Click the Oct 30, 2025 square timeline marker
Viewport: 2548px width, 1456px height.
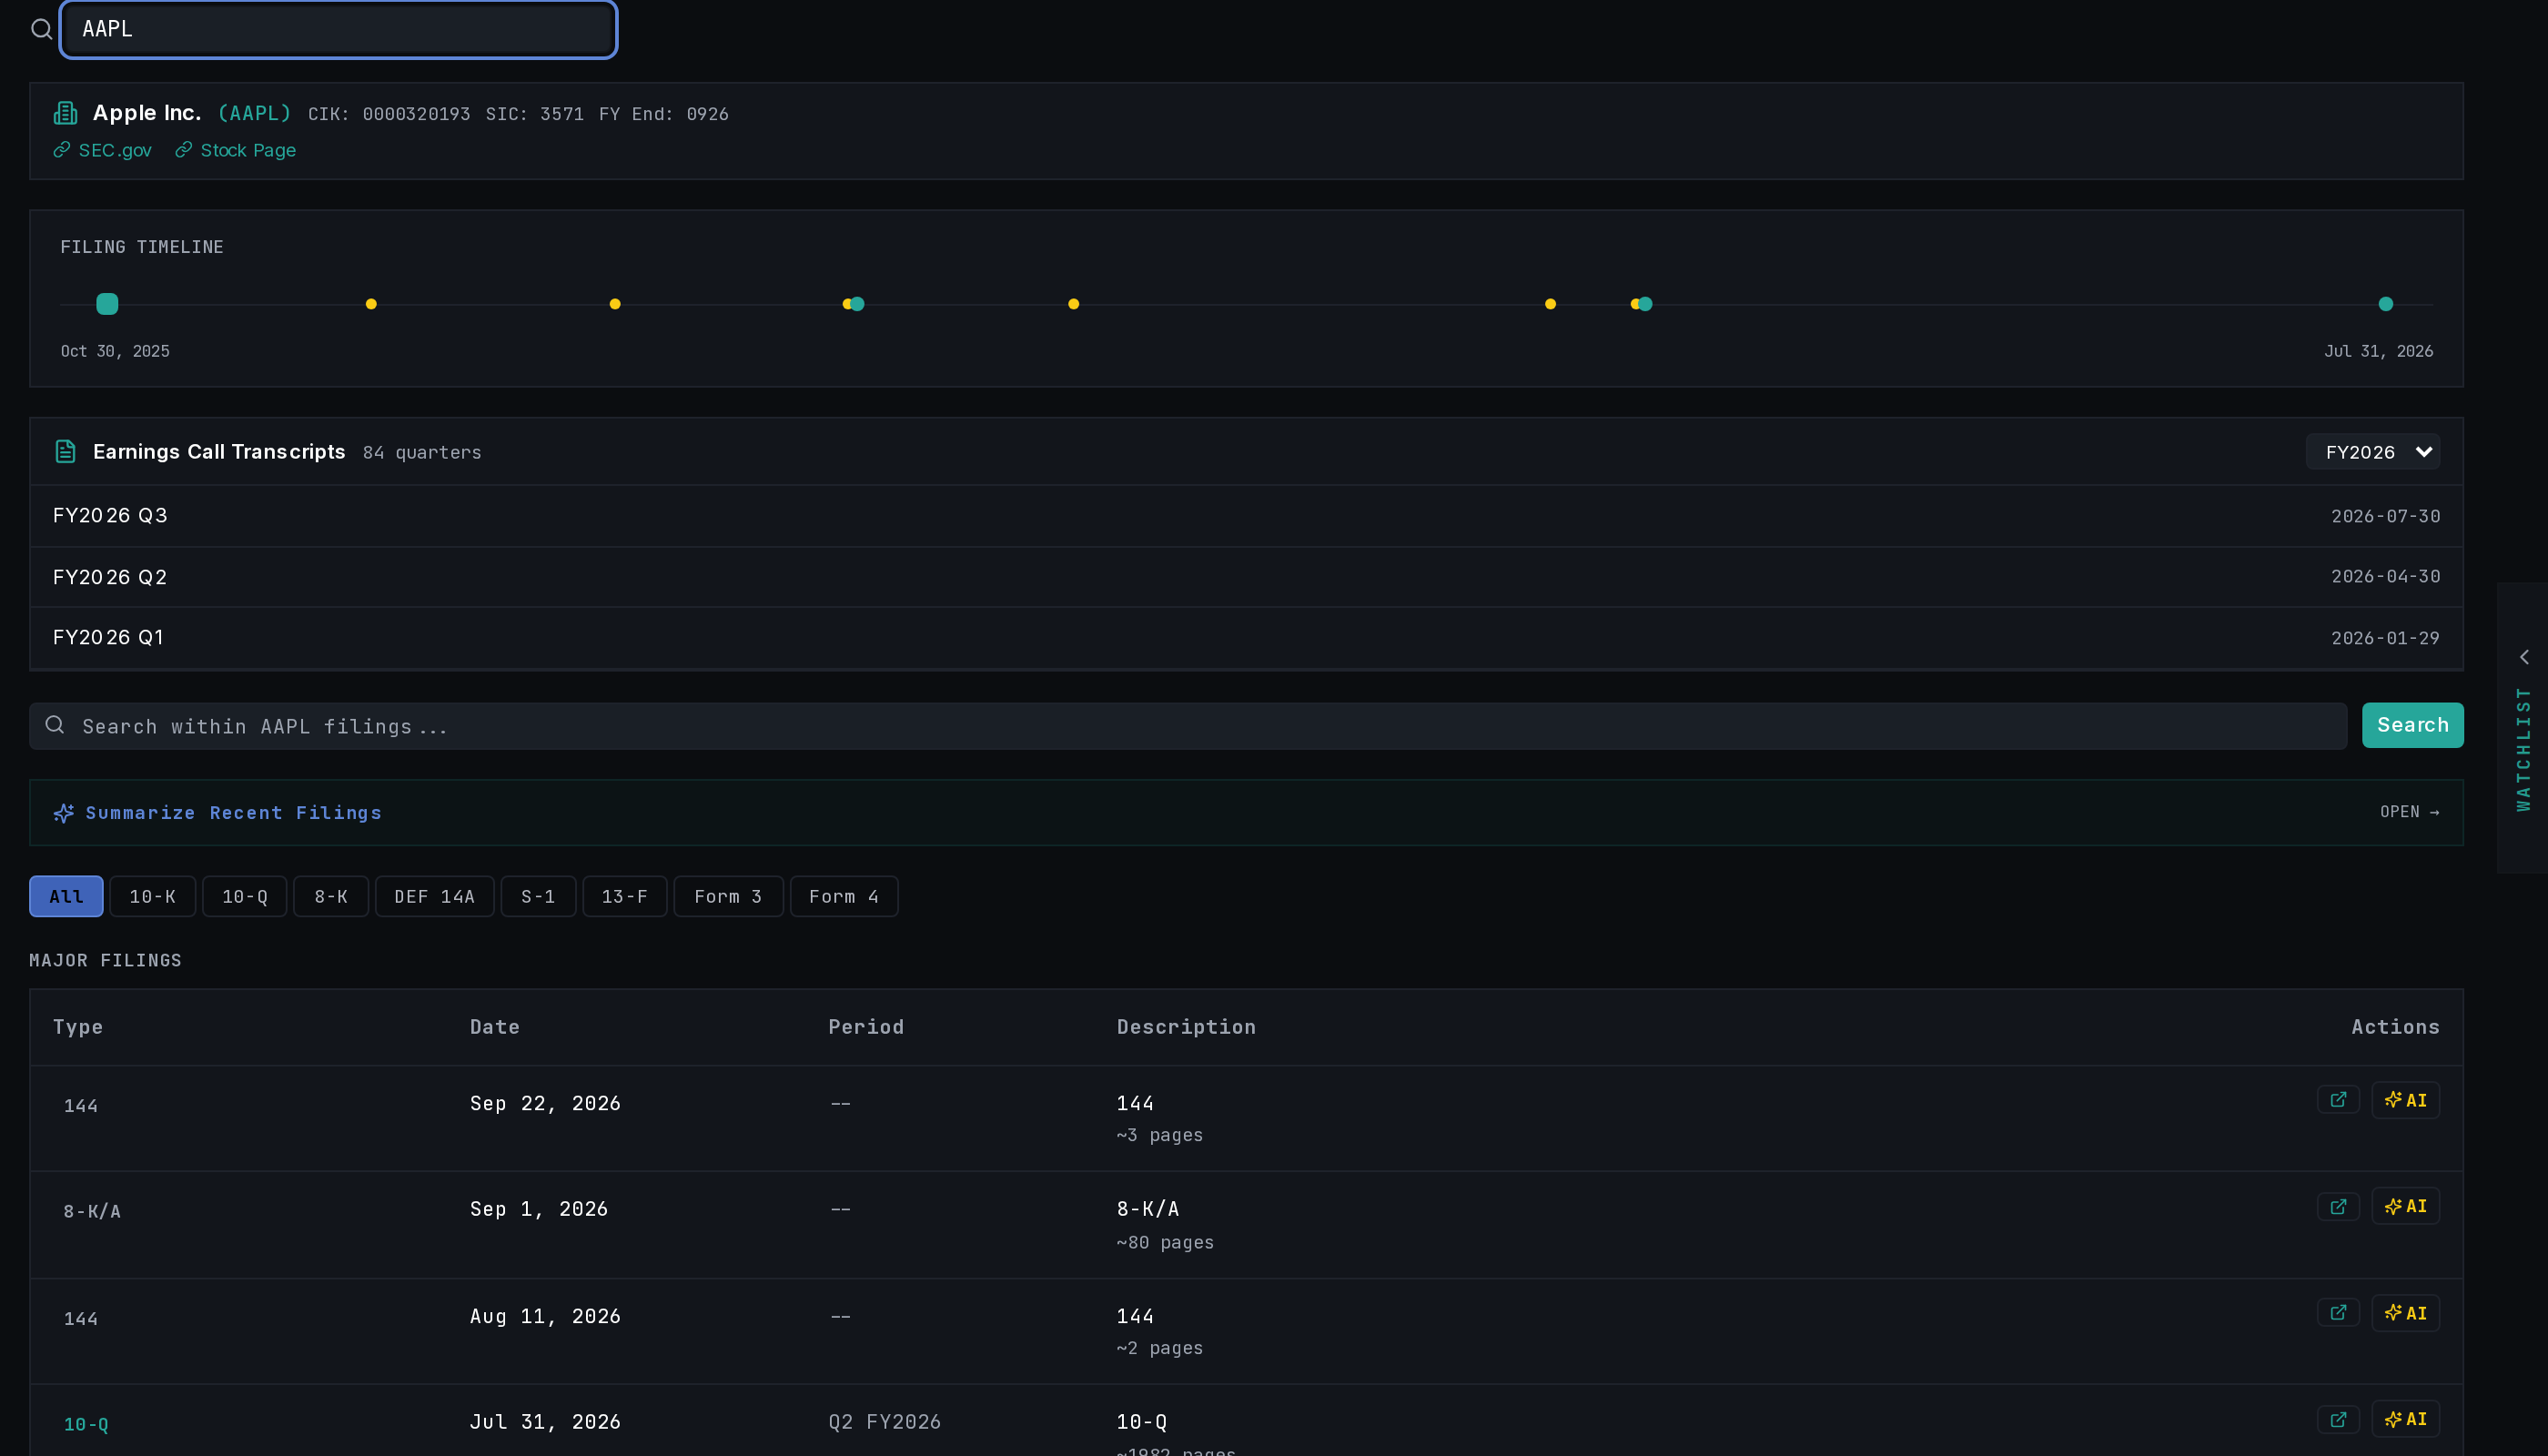coord(107,304)
